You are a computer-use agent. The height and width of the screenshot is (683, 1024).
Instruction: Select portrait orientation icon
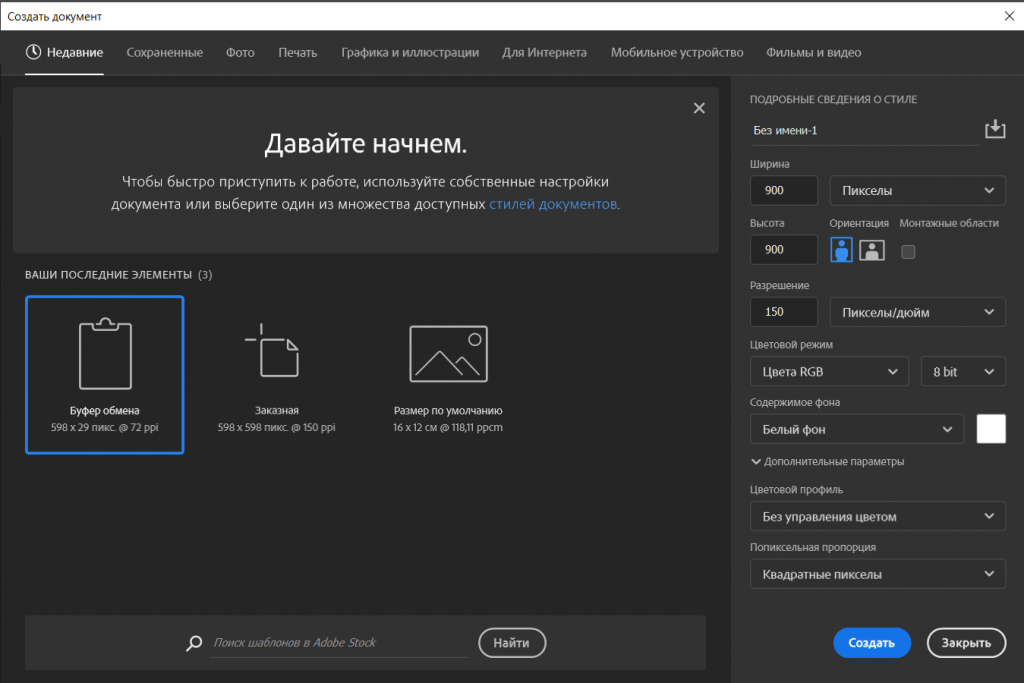click(x=841, y=250)
